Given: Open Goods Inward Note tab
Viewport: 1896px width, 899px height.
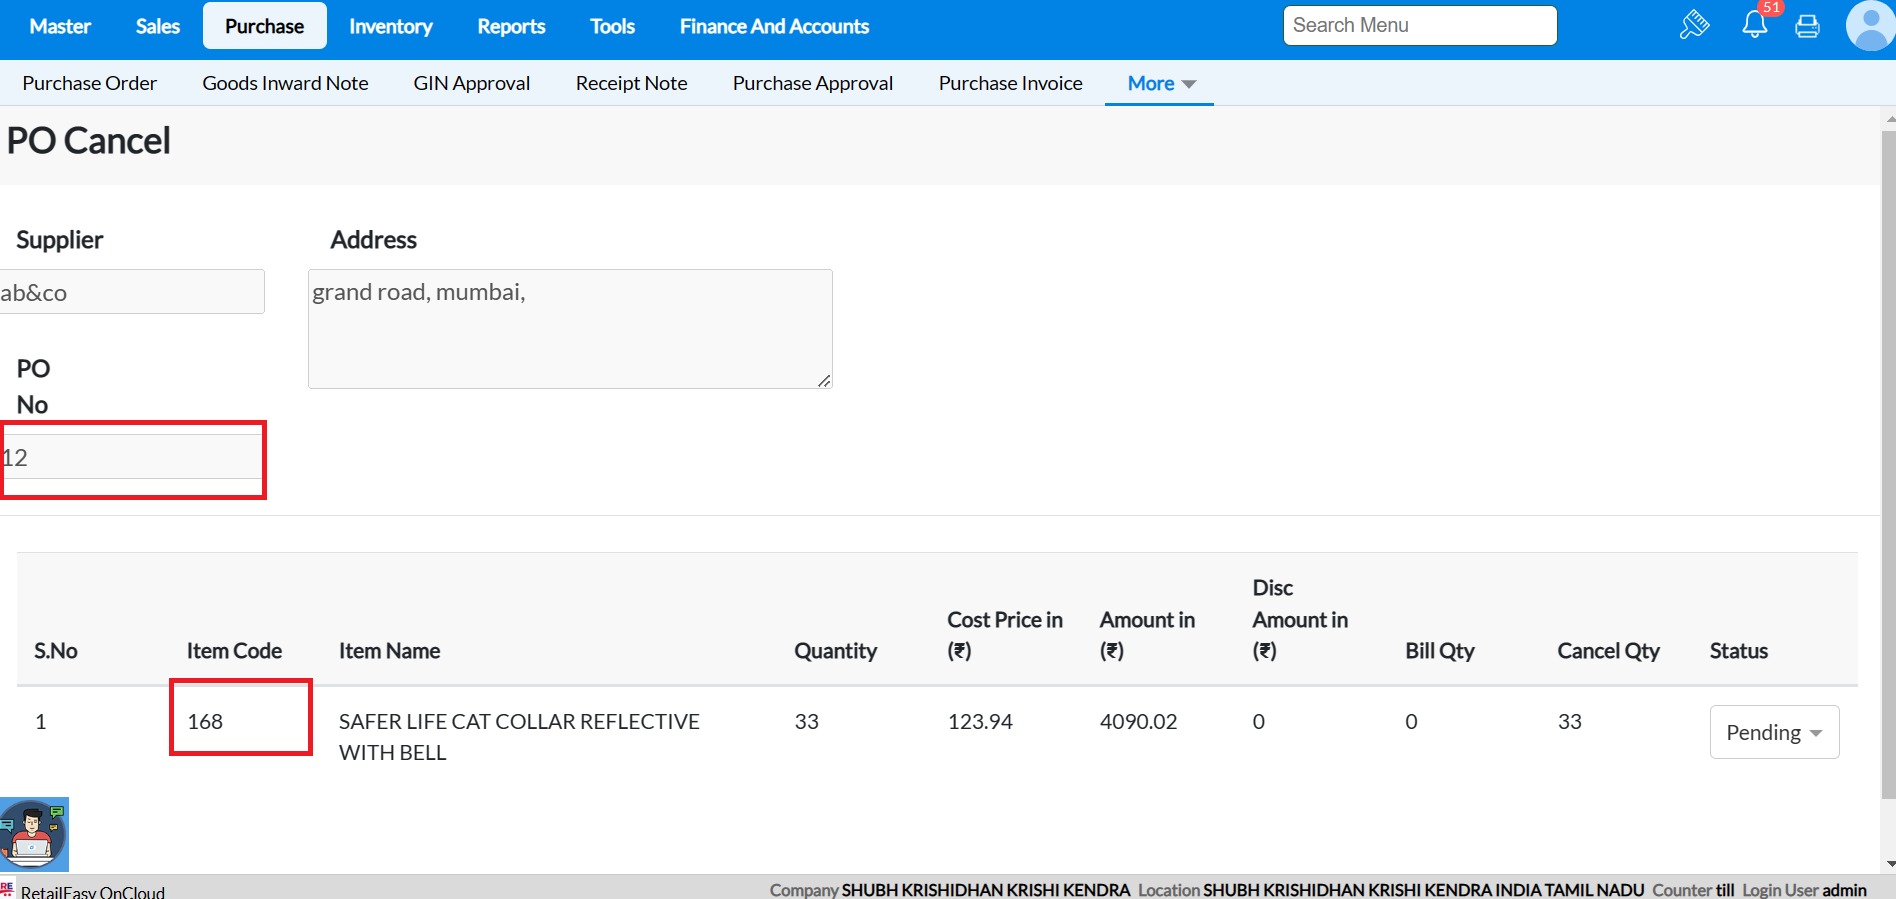Looking at the screenshot, I should [x=285, y=84].
